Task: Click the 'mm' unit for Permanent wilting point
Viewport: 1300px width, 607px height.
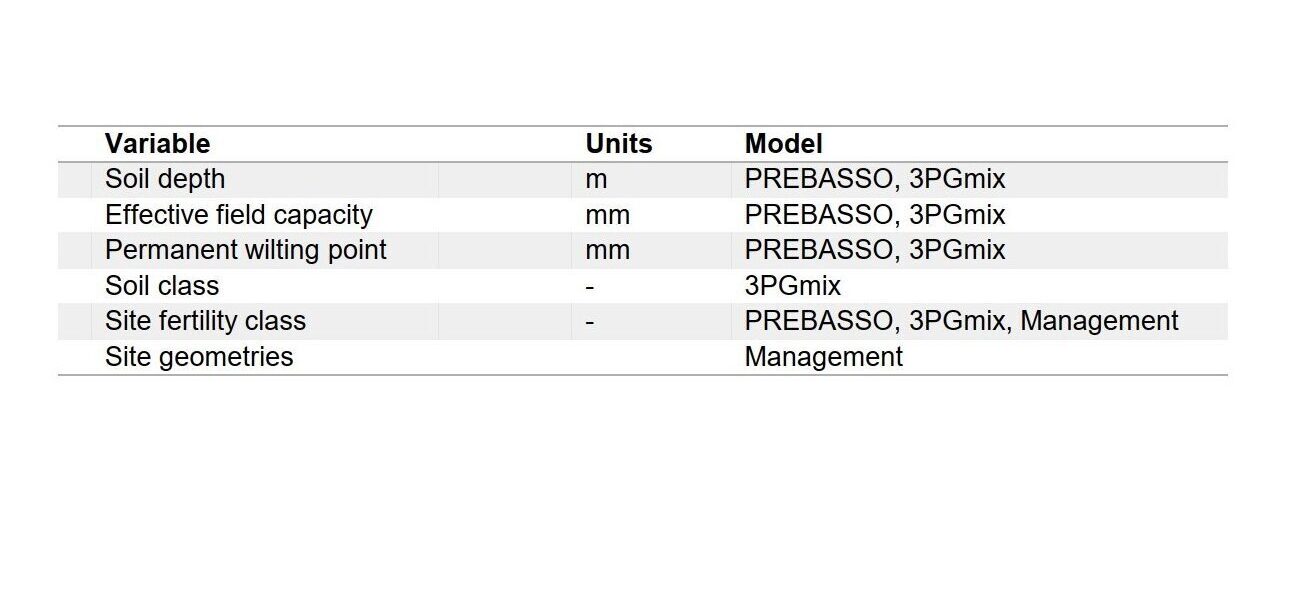Action: click(x=607, y=250)
